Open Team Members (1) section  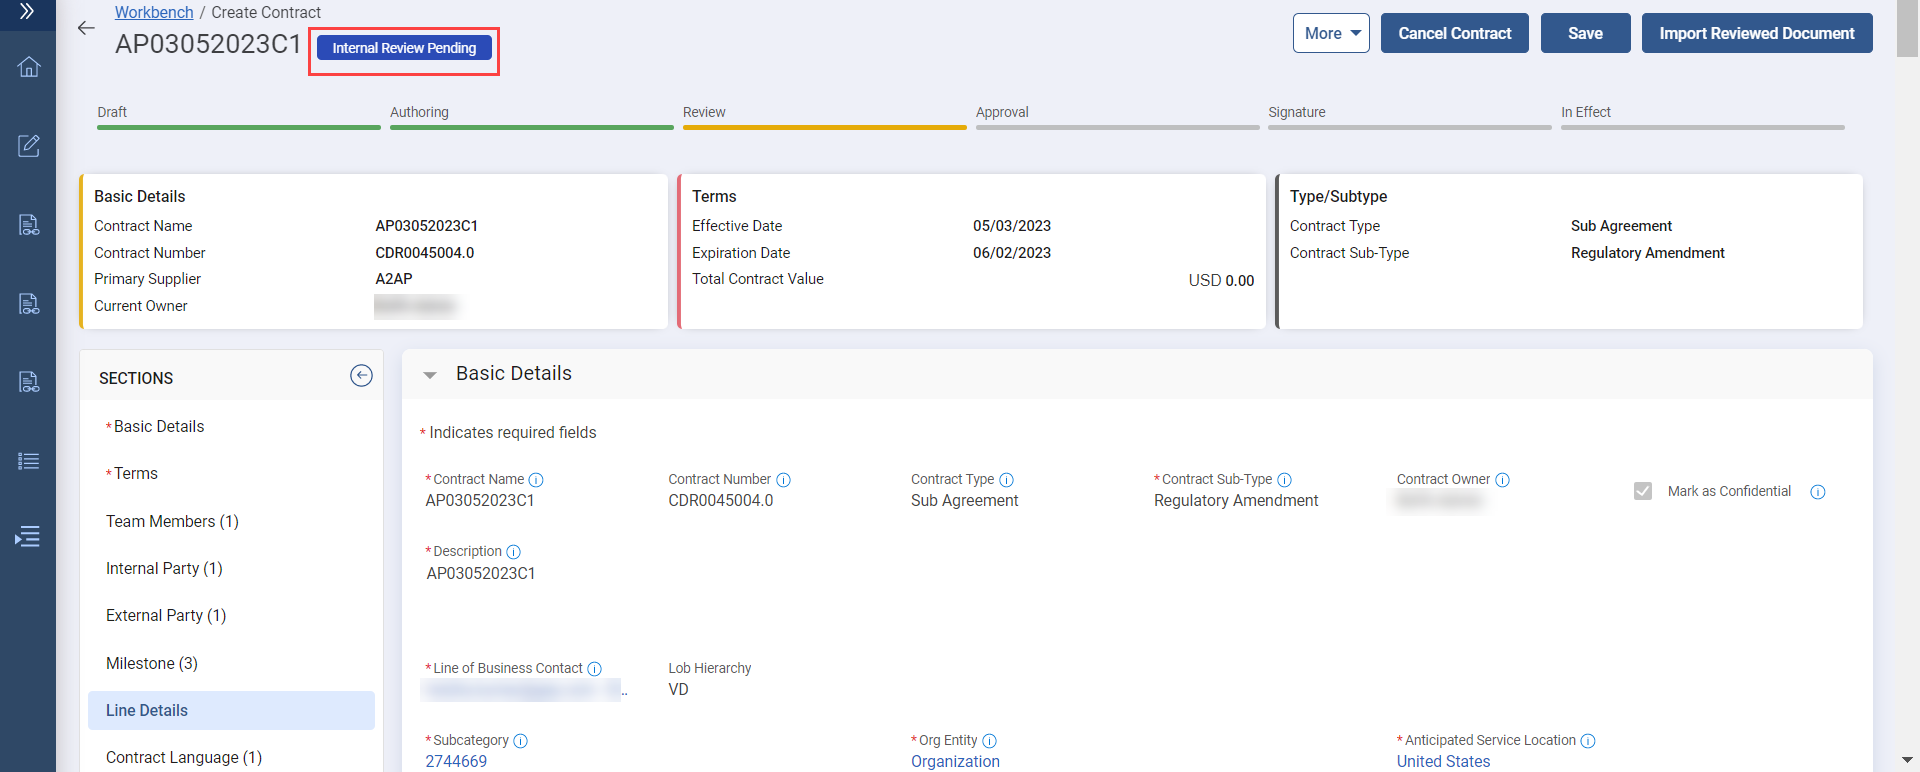172,521
